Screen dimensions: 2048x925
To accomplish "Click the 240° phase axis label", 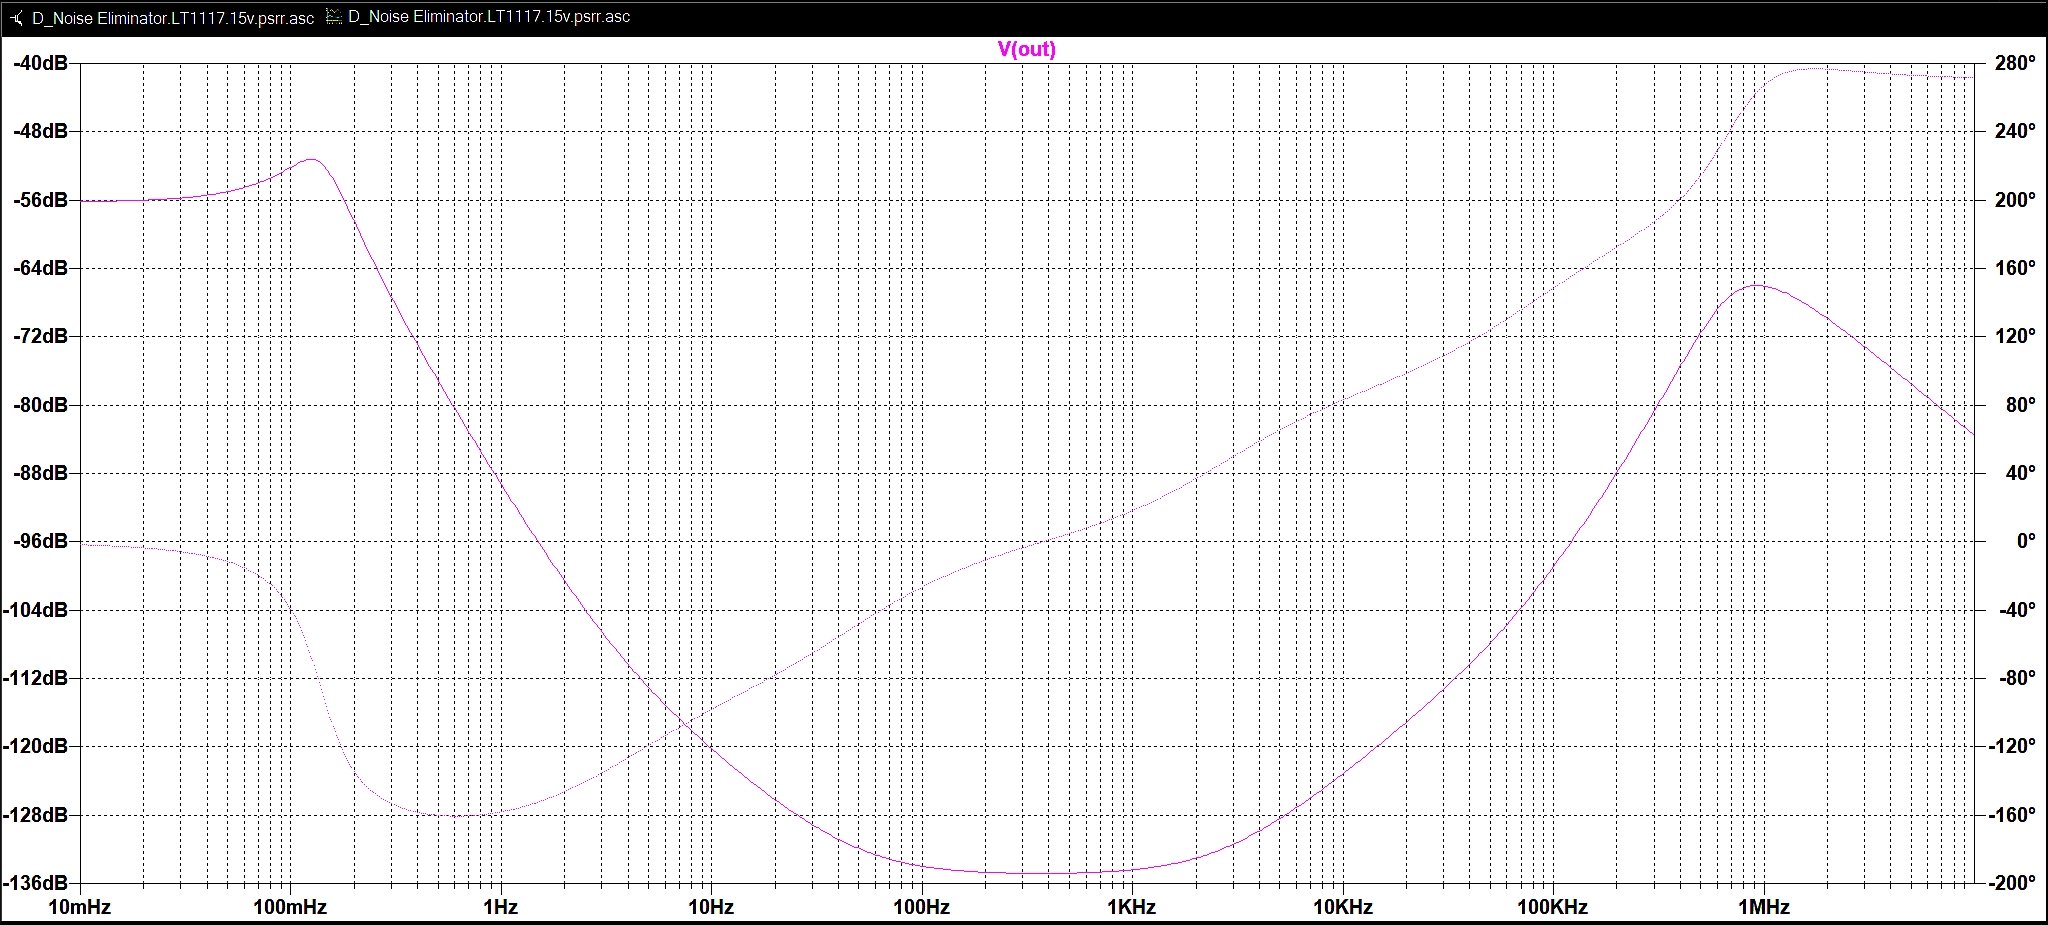I will [x=2015, y=131].
